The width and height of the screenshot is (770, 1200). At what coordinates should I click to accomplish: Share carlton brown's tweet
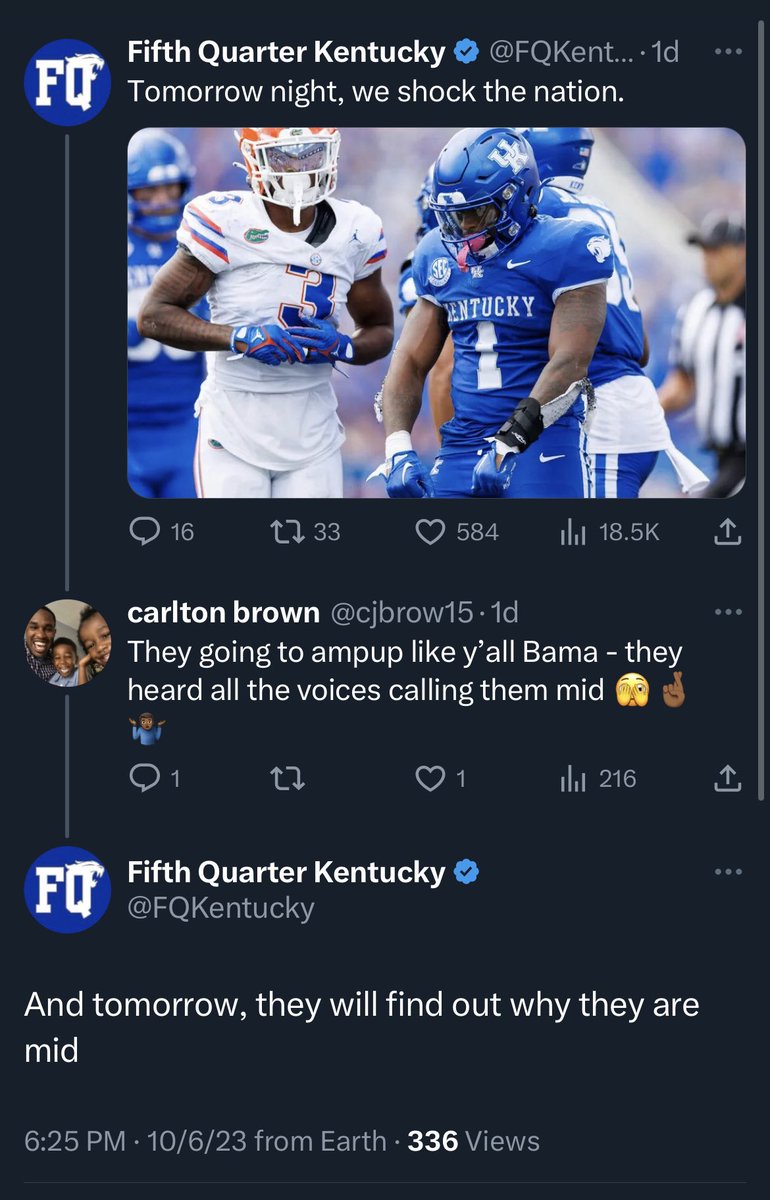tap(728, 778)
